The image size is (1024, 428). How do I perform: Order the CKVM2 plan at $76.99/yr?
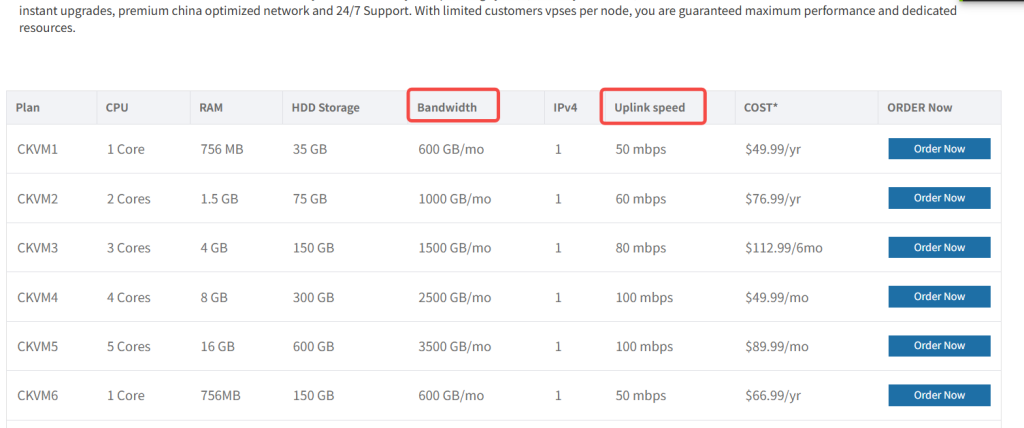(x=939, y=198)
